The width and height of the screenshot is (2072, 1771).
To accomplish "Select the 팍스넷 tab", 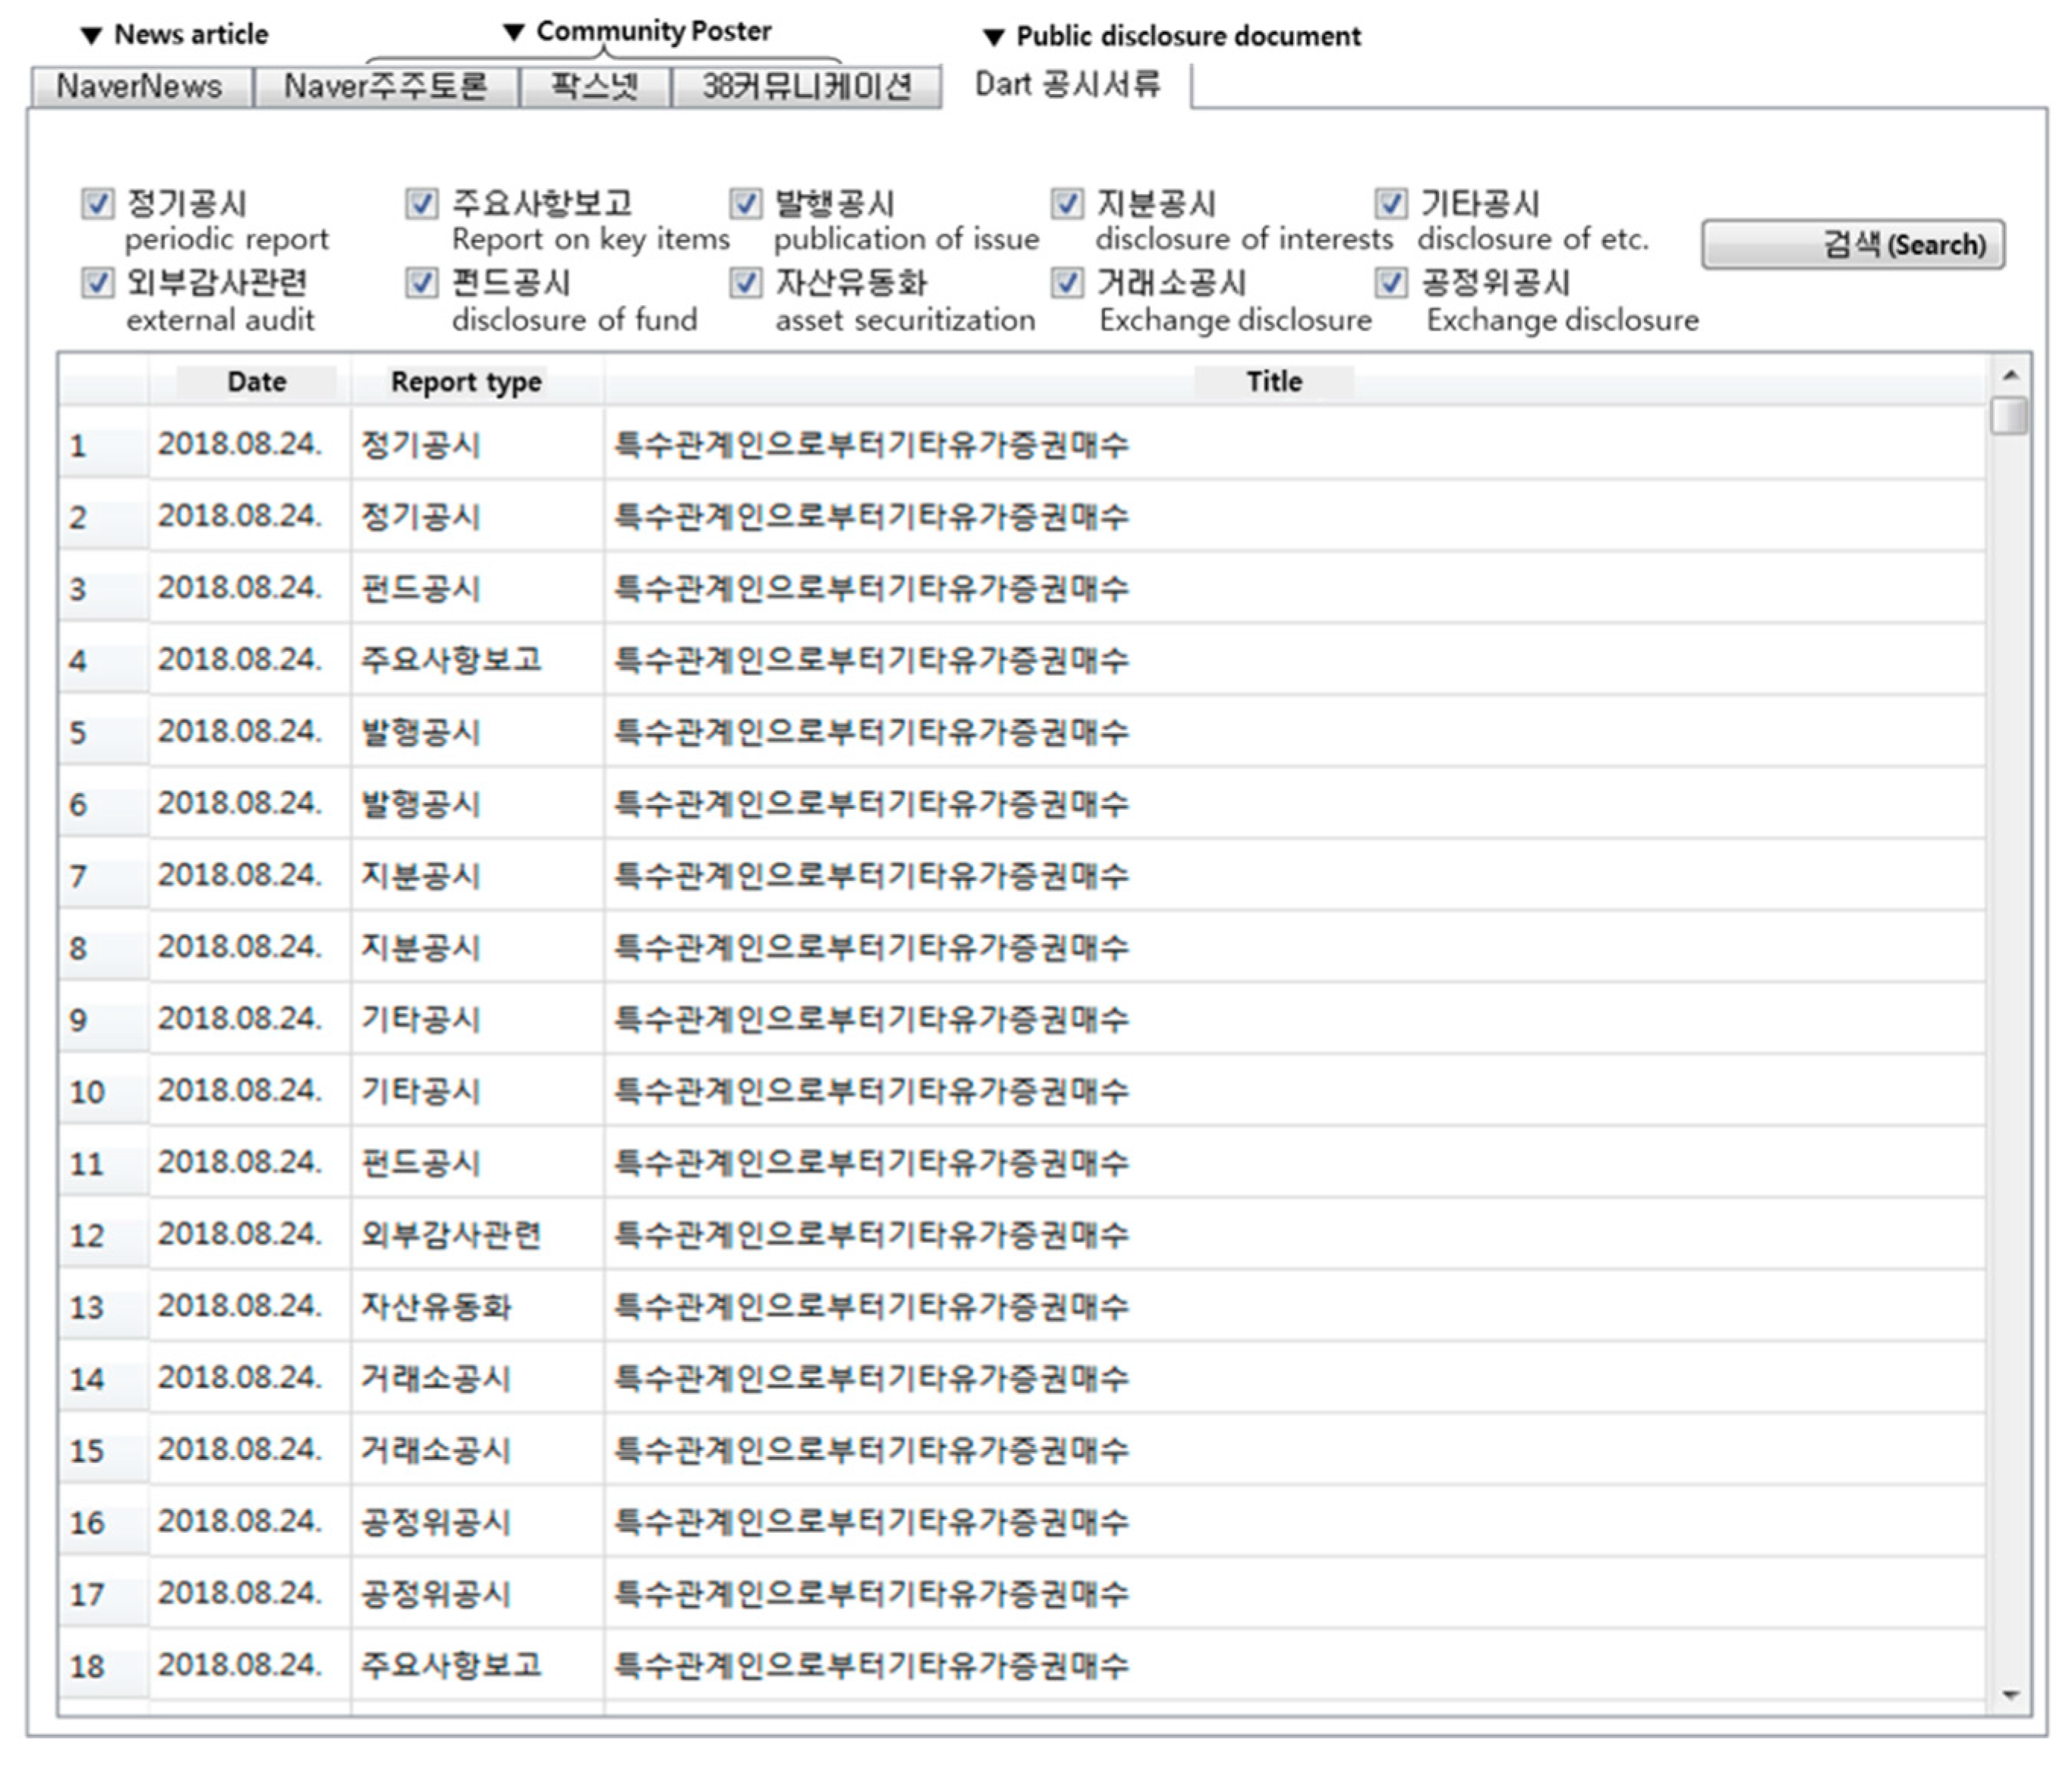I will [x=594, y=86].
